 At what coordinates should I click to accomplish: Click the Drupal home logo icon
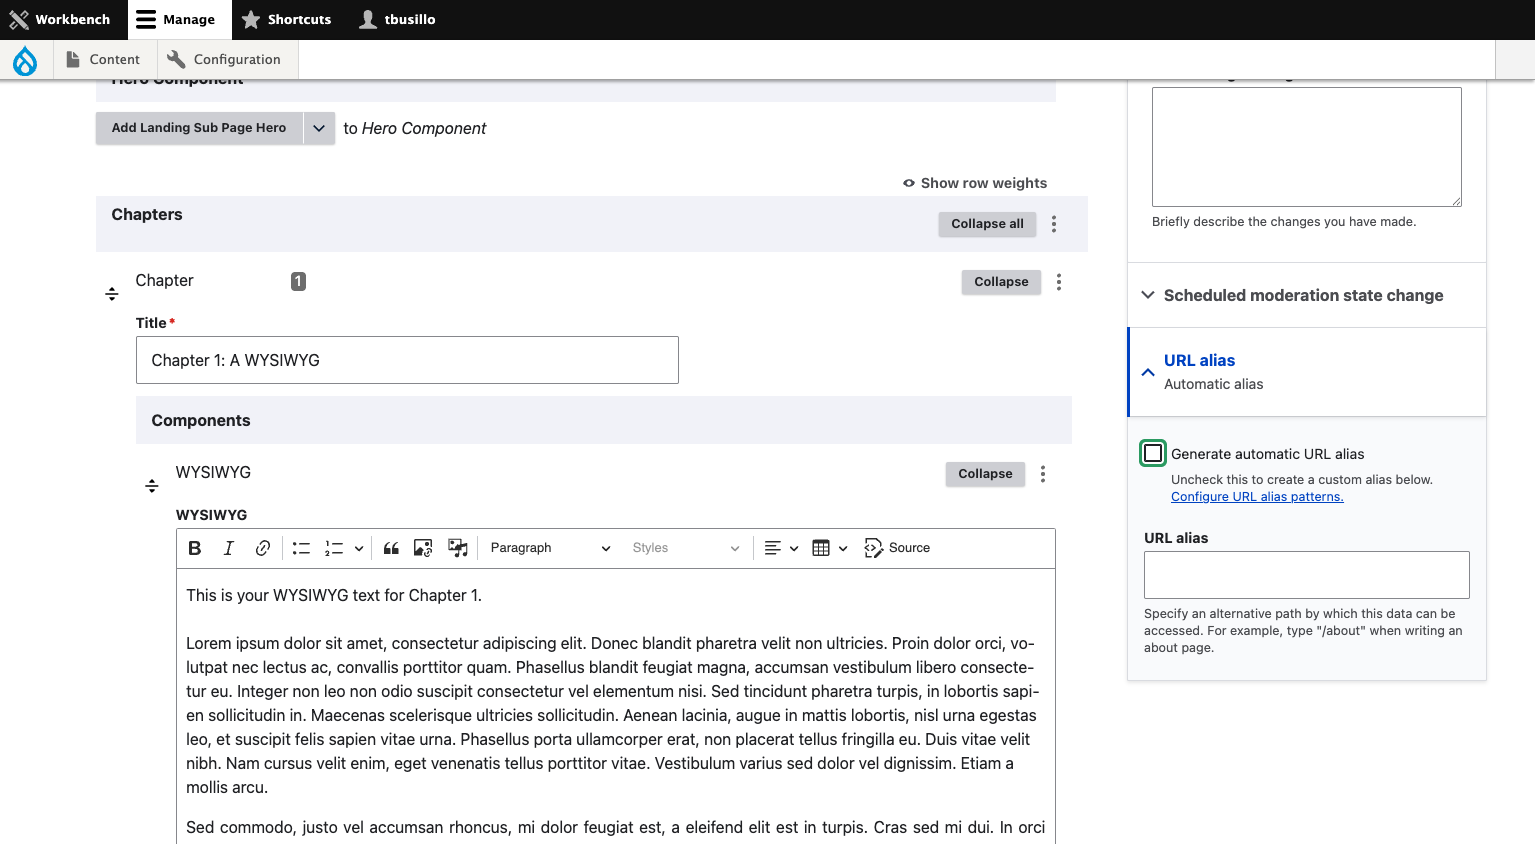pyautogui.click(x=25, y=60)
